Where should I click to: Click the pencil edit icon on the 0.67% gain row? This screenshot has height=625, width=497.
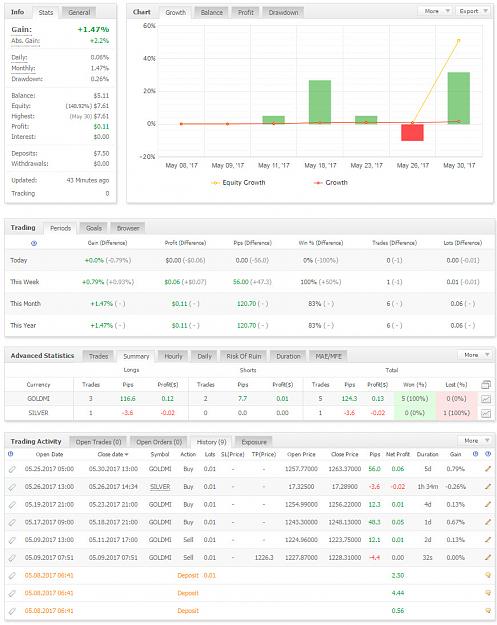(488, 522)
